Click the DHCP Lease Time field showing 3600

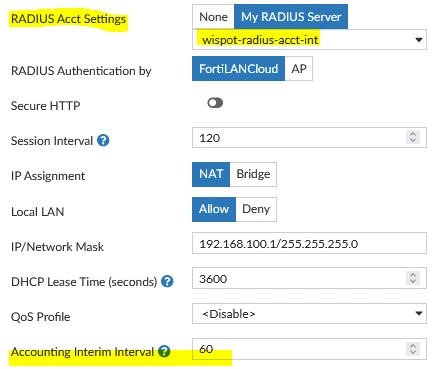(x=309, y=278)
